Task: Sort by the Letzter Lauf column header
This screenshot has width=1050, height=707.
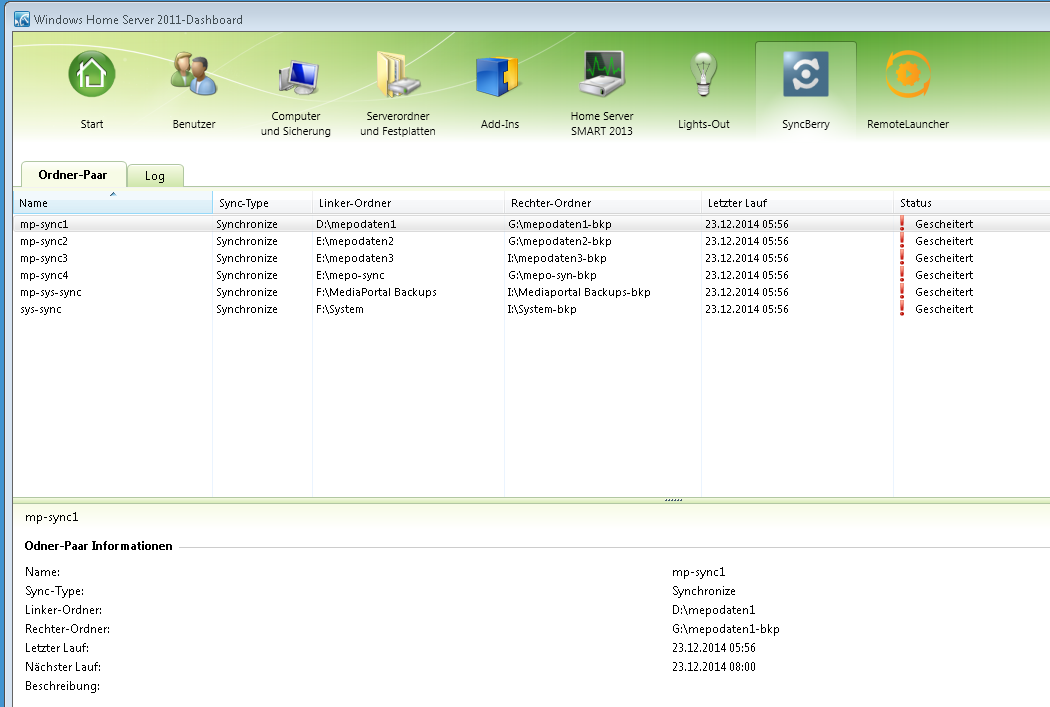Action: point(797,203)
